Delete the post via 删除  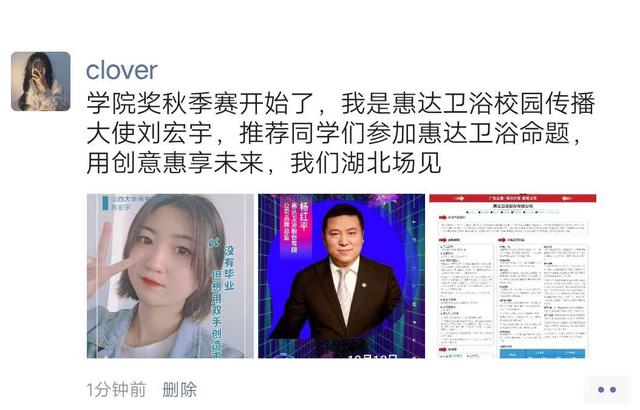pyautogui.click(x=180, y=390)
